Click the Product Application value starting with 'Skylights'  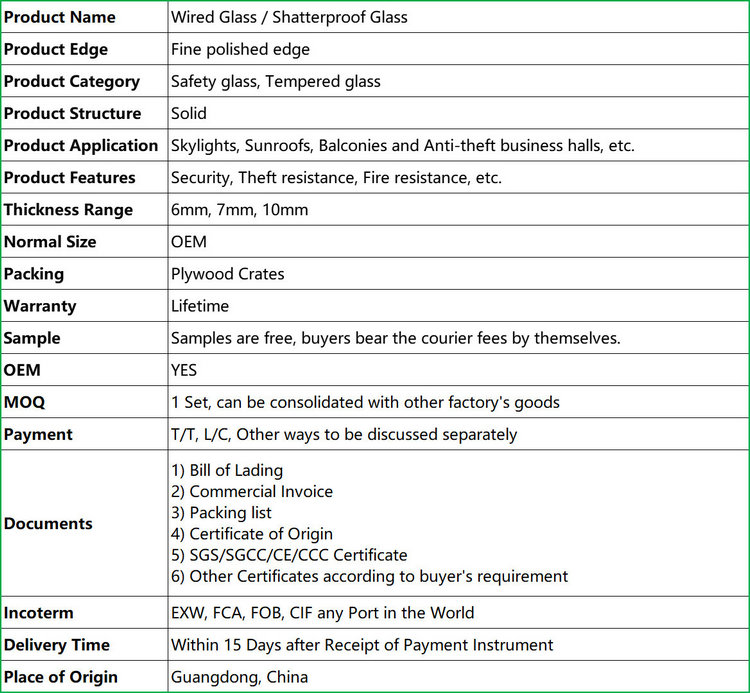tap(402, 145)
